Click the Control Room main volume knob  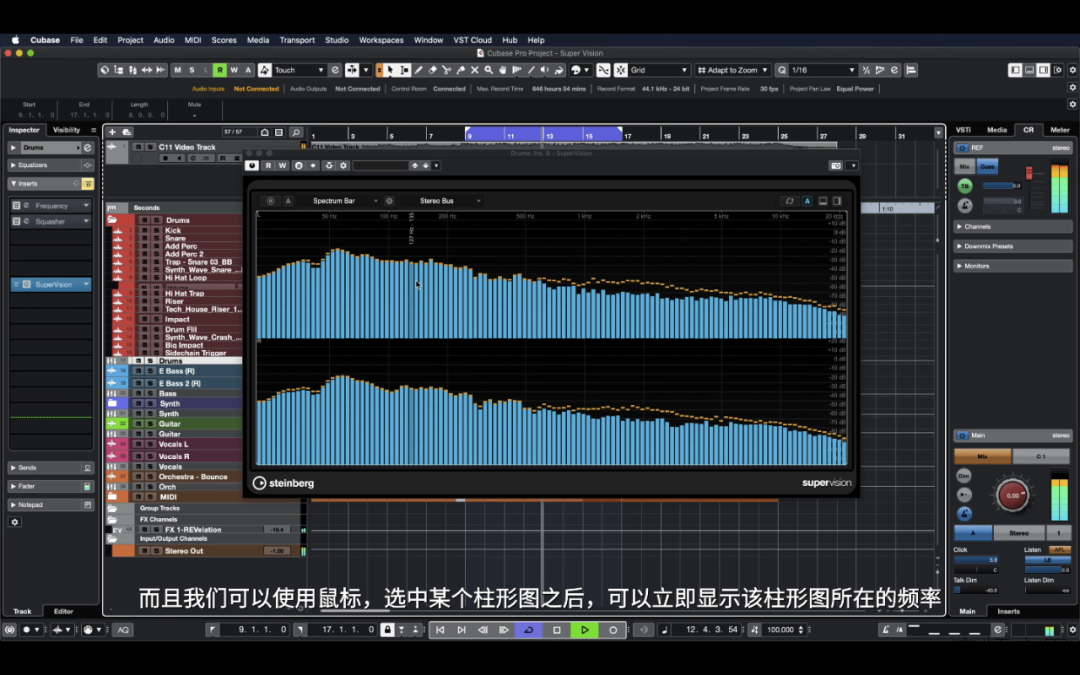click(x=1012, y=495)
